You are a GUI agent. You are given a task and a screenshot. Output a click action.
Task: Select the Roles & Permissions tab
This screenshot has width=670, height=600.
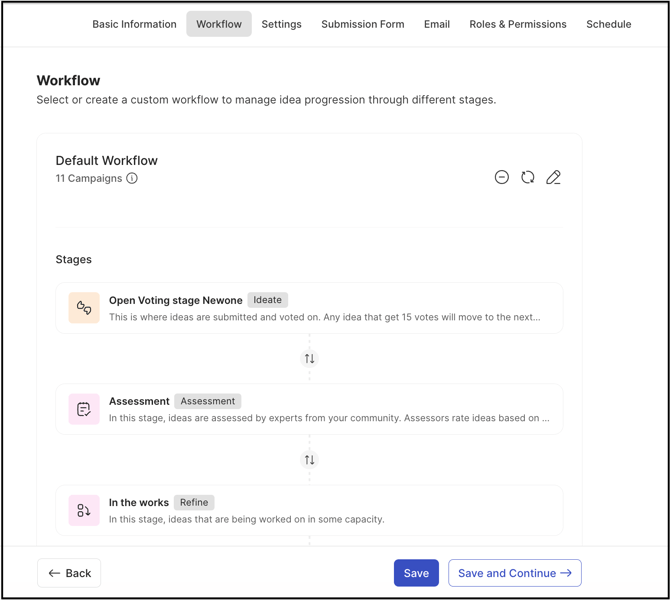click(x=517, y=24)
